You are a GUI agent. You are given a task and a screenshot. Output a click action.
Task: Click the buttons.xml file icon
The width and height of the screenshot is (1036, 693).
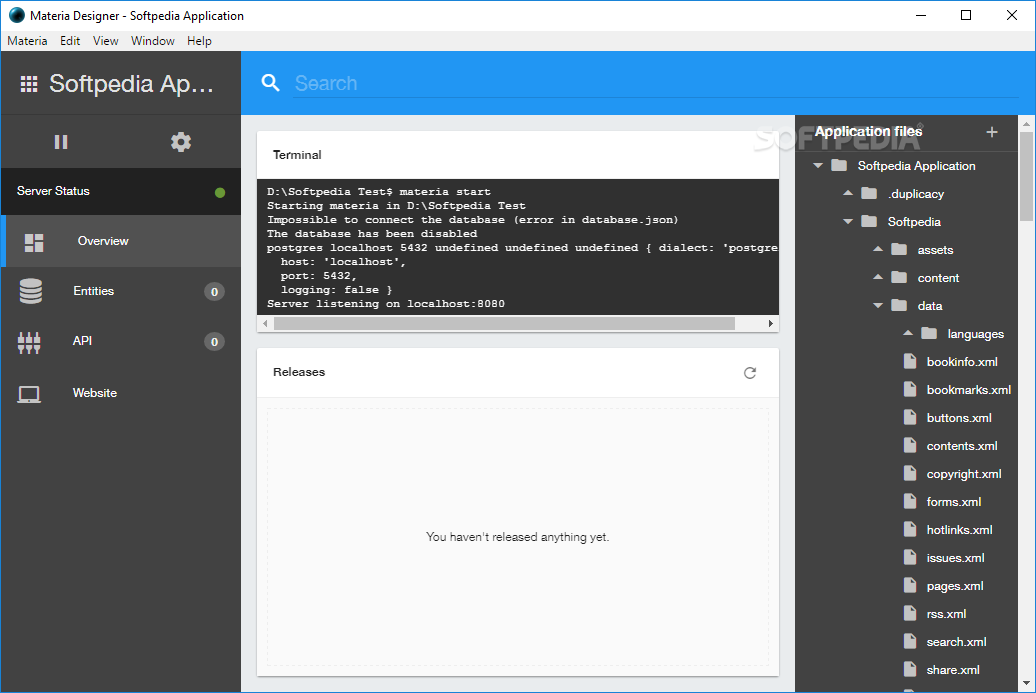[x=910, y=417]
